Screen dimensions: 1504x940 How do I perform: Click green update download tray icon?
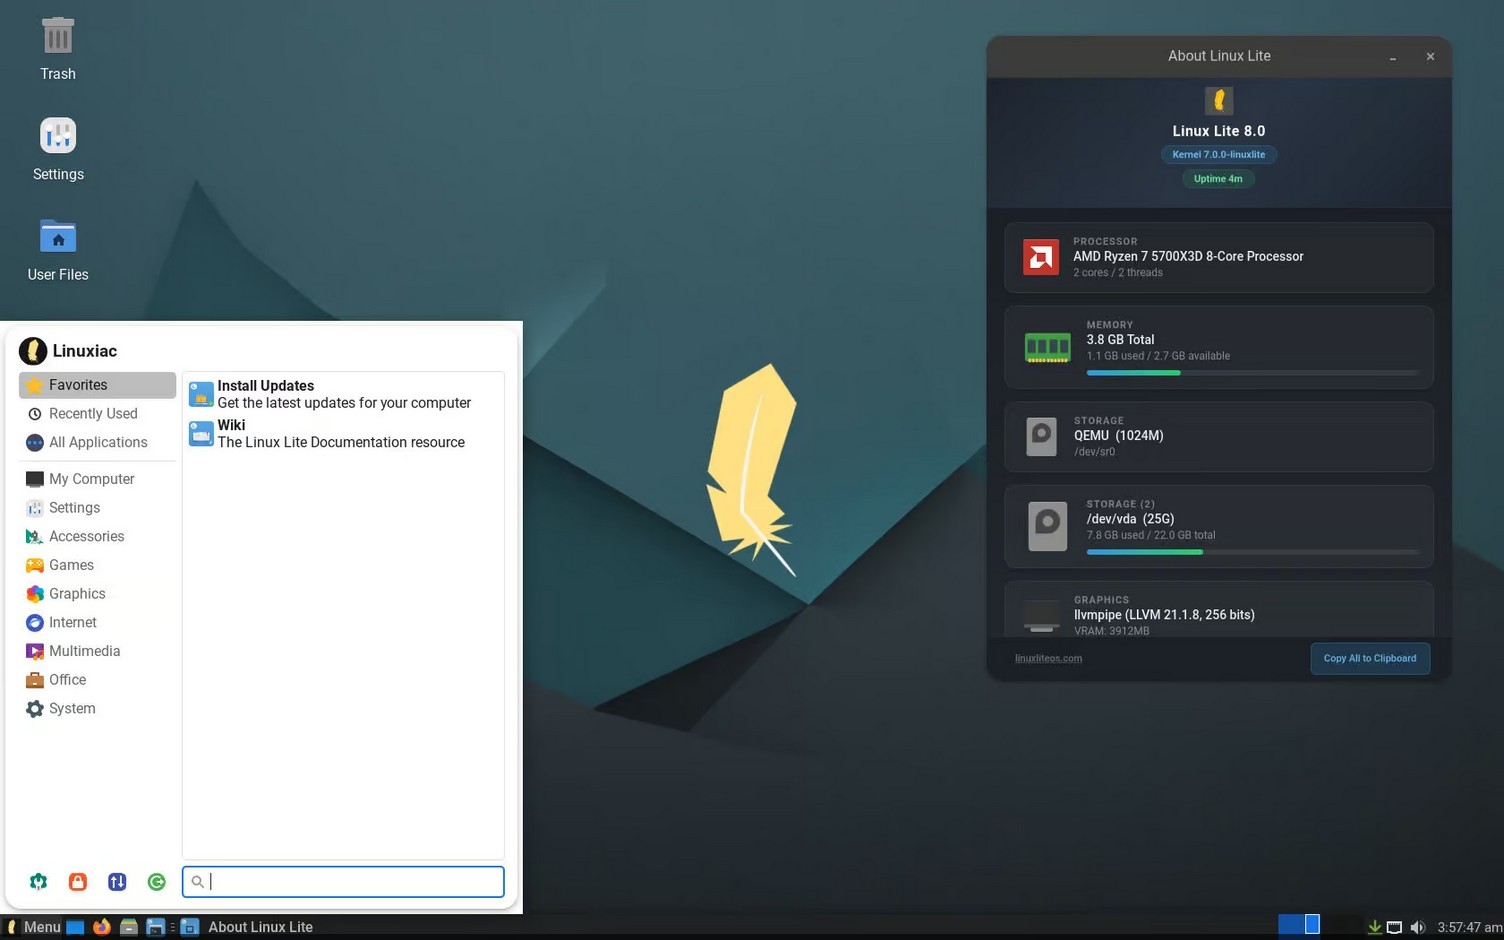click(x=1375, y=927)
